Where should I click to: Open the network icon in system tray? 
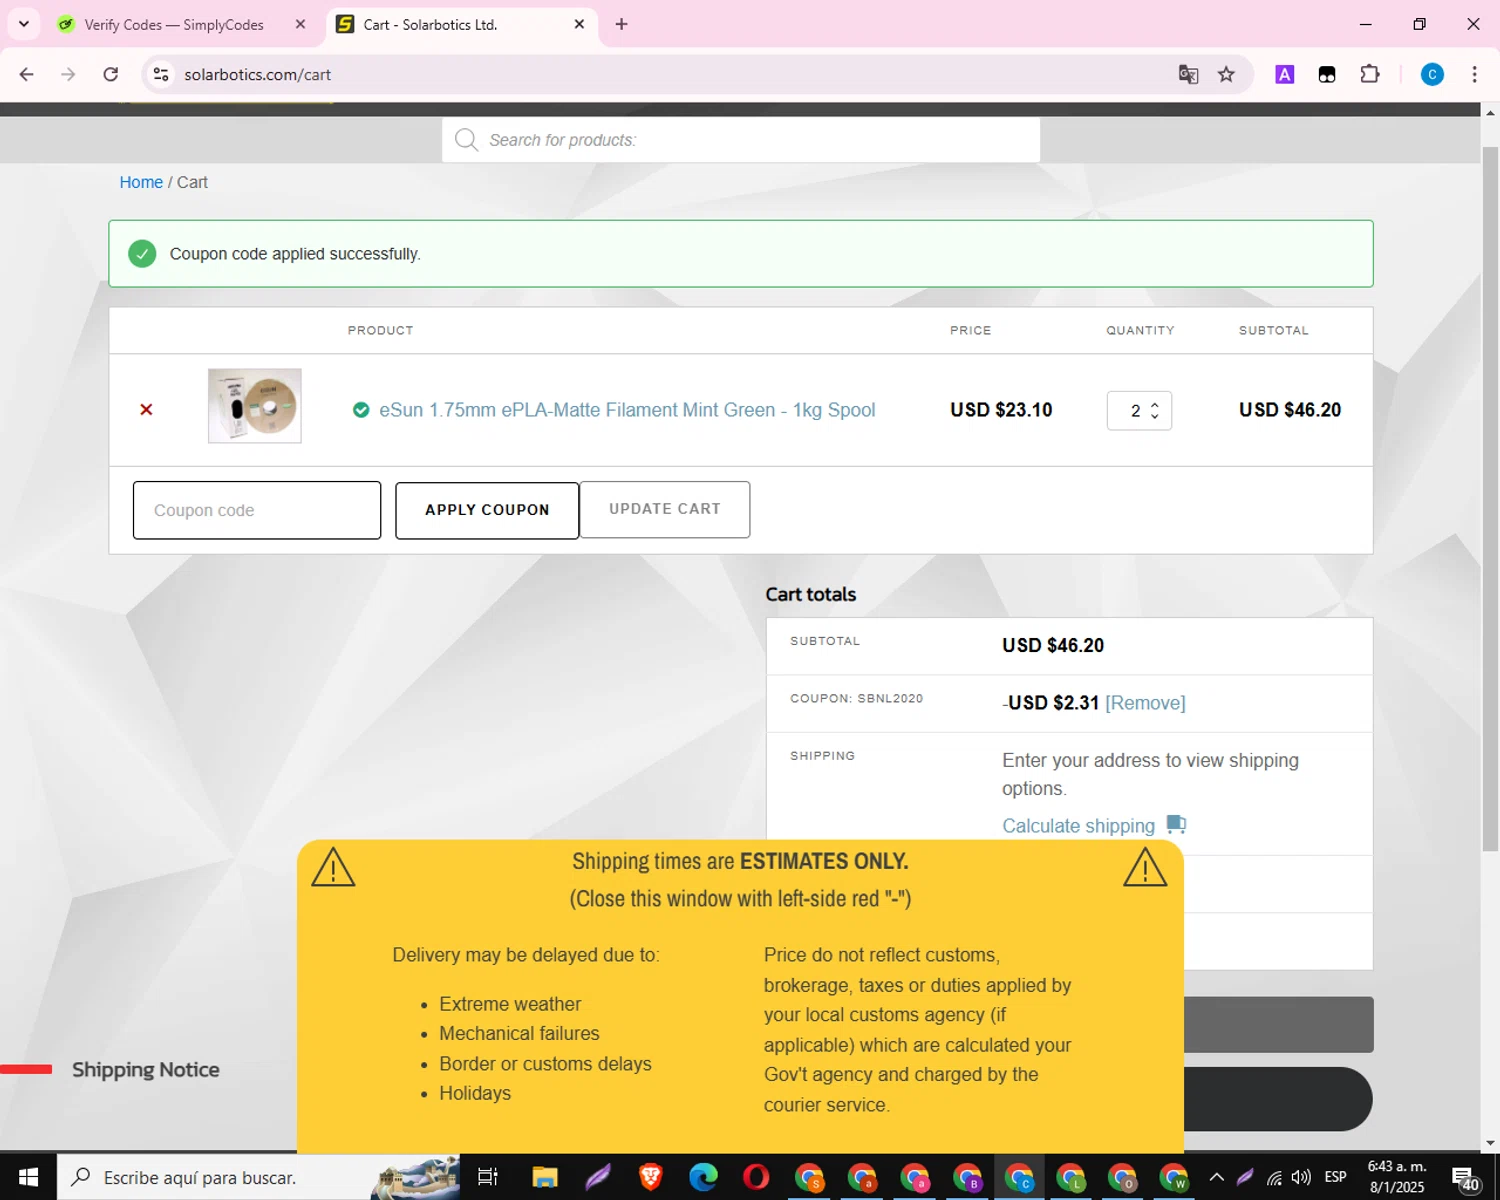tap(1274, 1178)
